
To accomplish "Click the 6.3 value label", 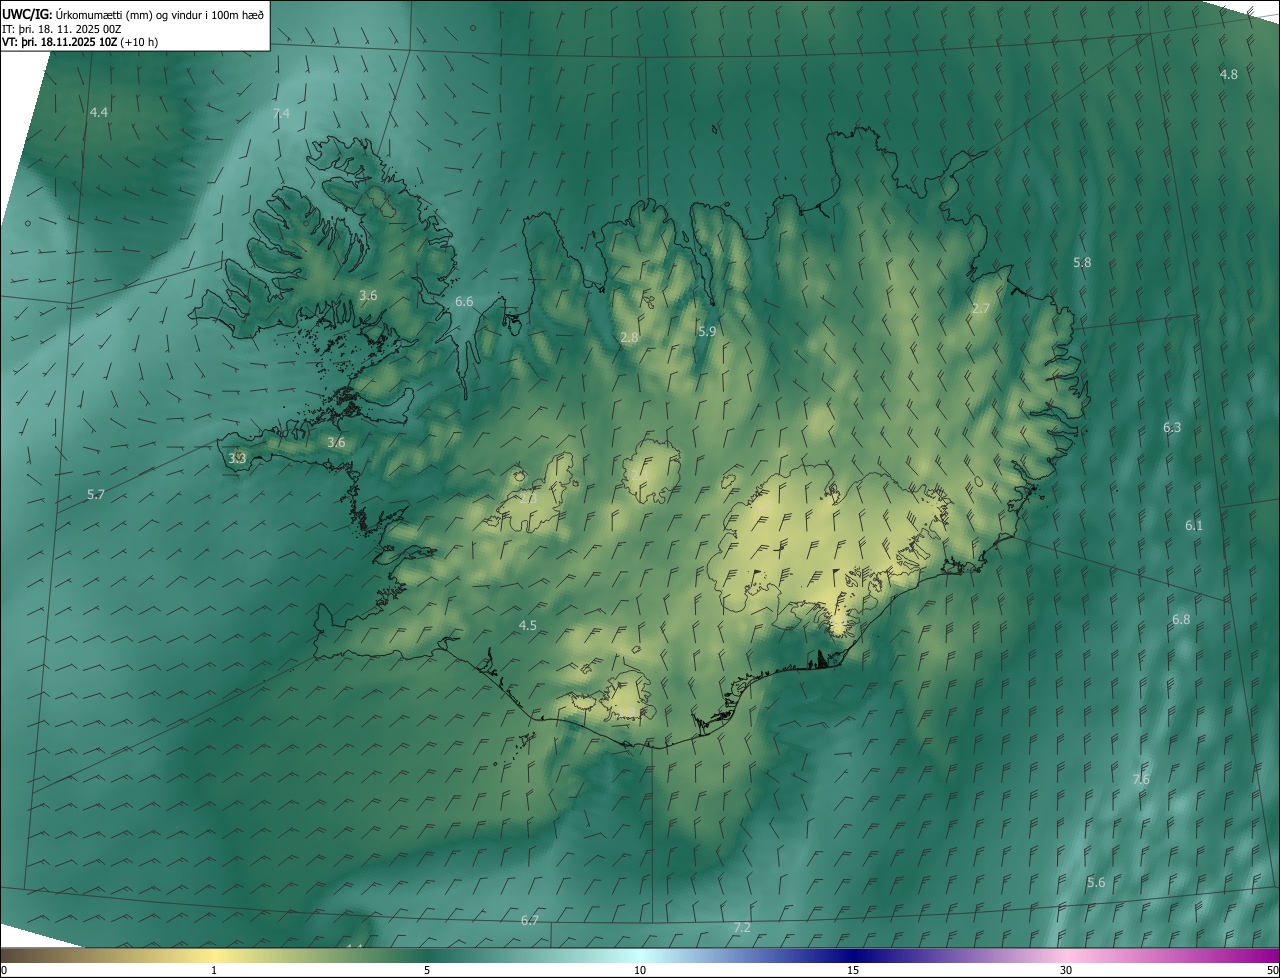I will (x=1172, y=427).
